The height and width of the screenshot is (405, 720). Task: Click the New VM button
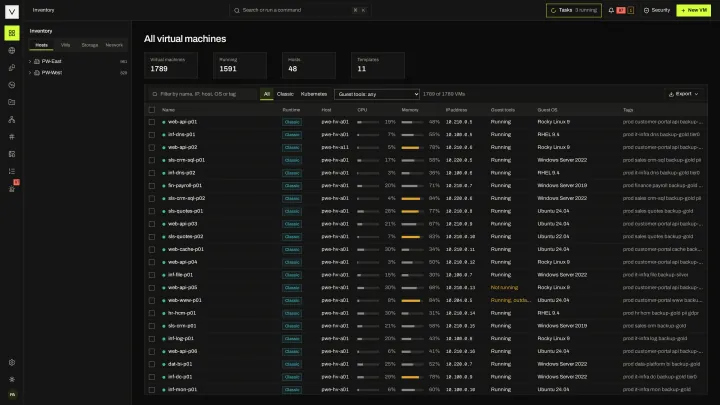693,10
